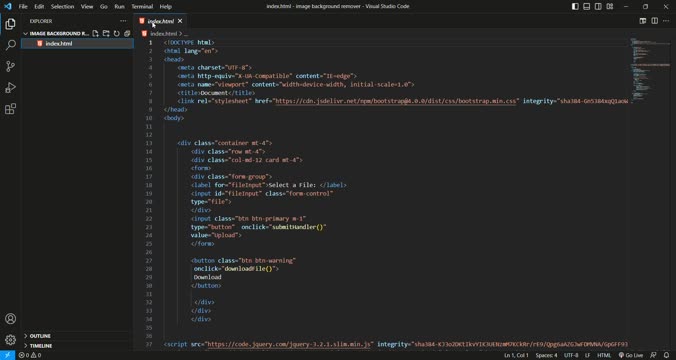Open the Run menu
676x360 pixels.
coord(119,6)
